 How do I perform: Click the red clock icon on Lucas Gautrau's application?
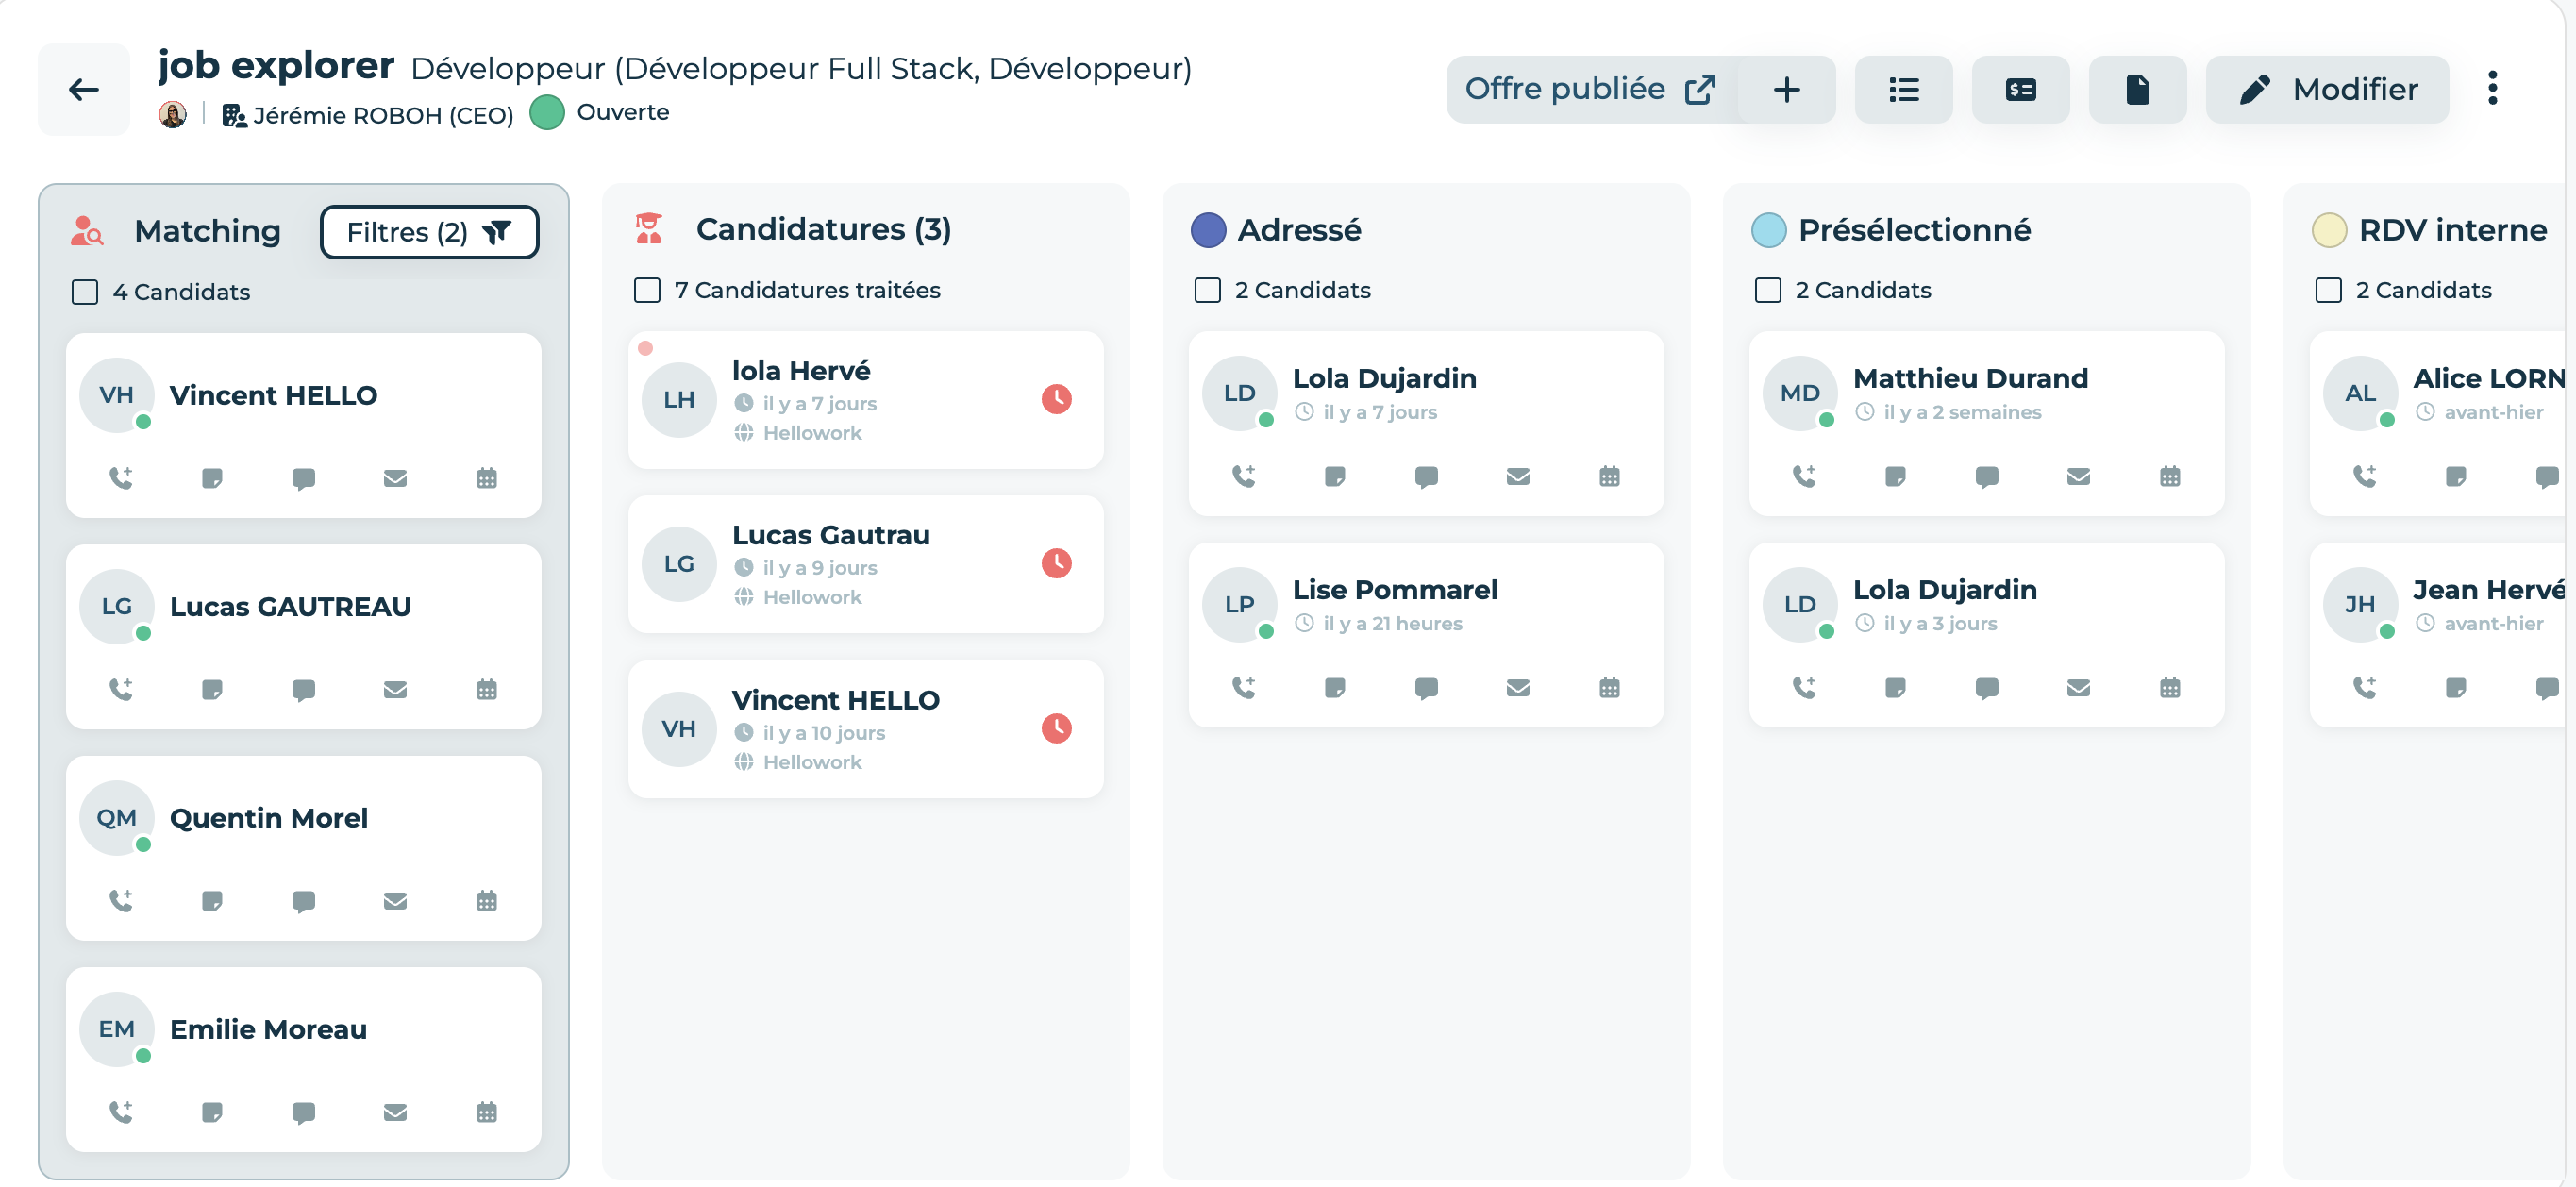pos(1056,563)
